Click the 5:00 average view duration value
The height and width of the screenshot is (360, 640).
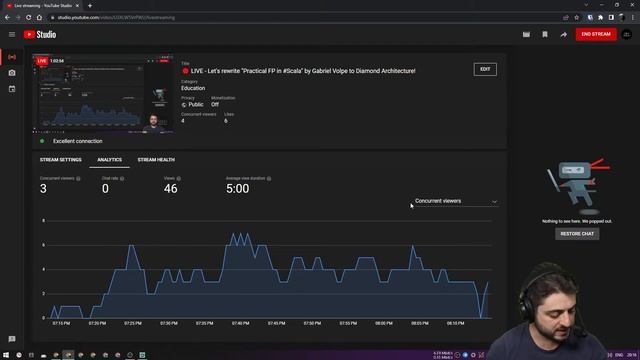[238, 189]
